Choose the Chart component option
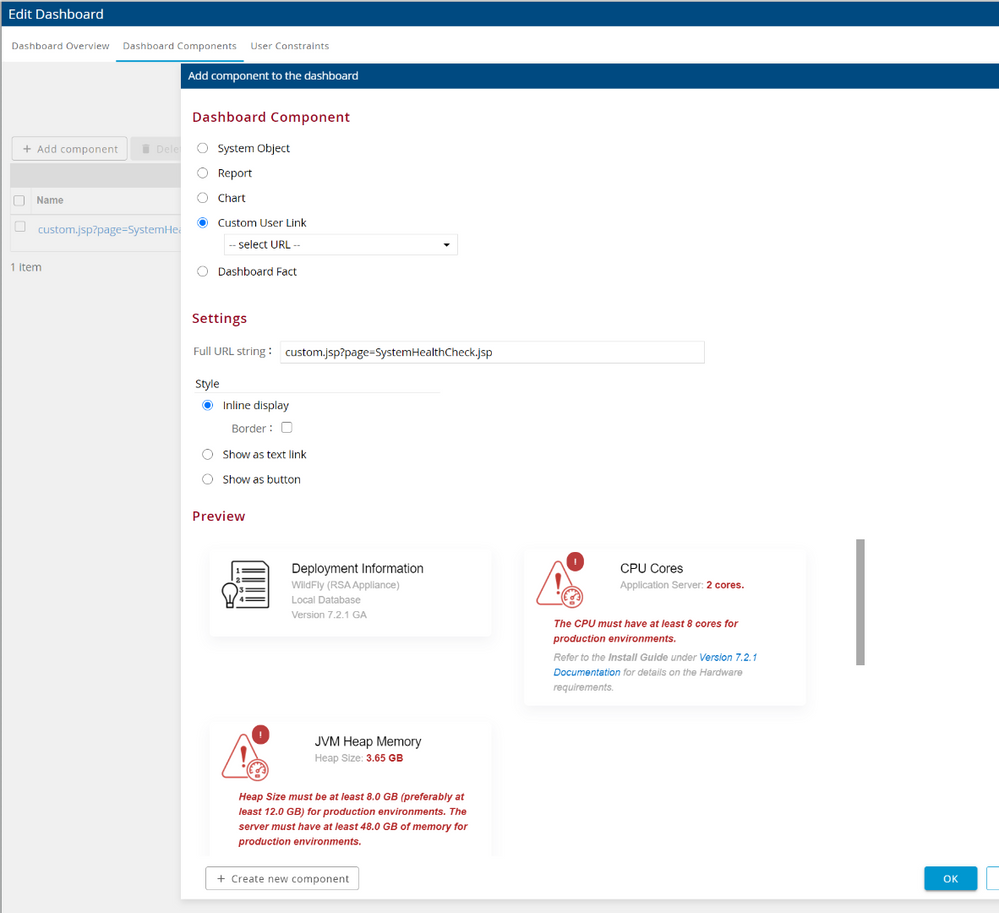999x913 pixels. [203, 198]
